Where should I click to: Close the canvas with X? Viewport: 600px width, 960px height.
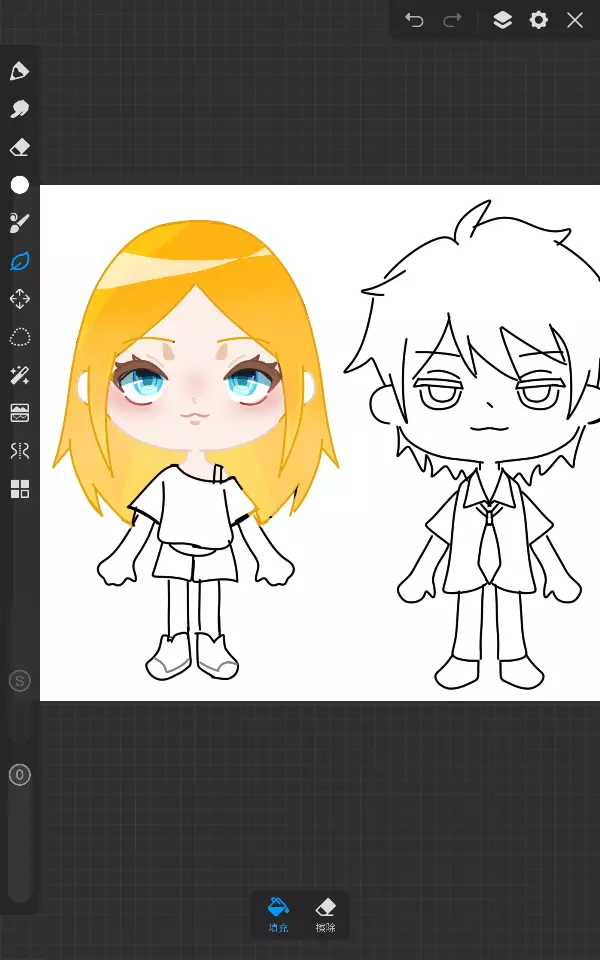pos(575,20)
